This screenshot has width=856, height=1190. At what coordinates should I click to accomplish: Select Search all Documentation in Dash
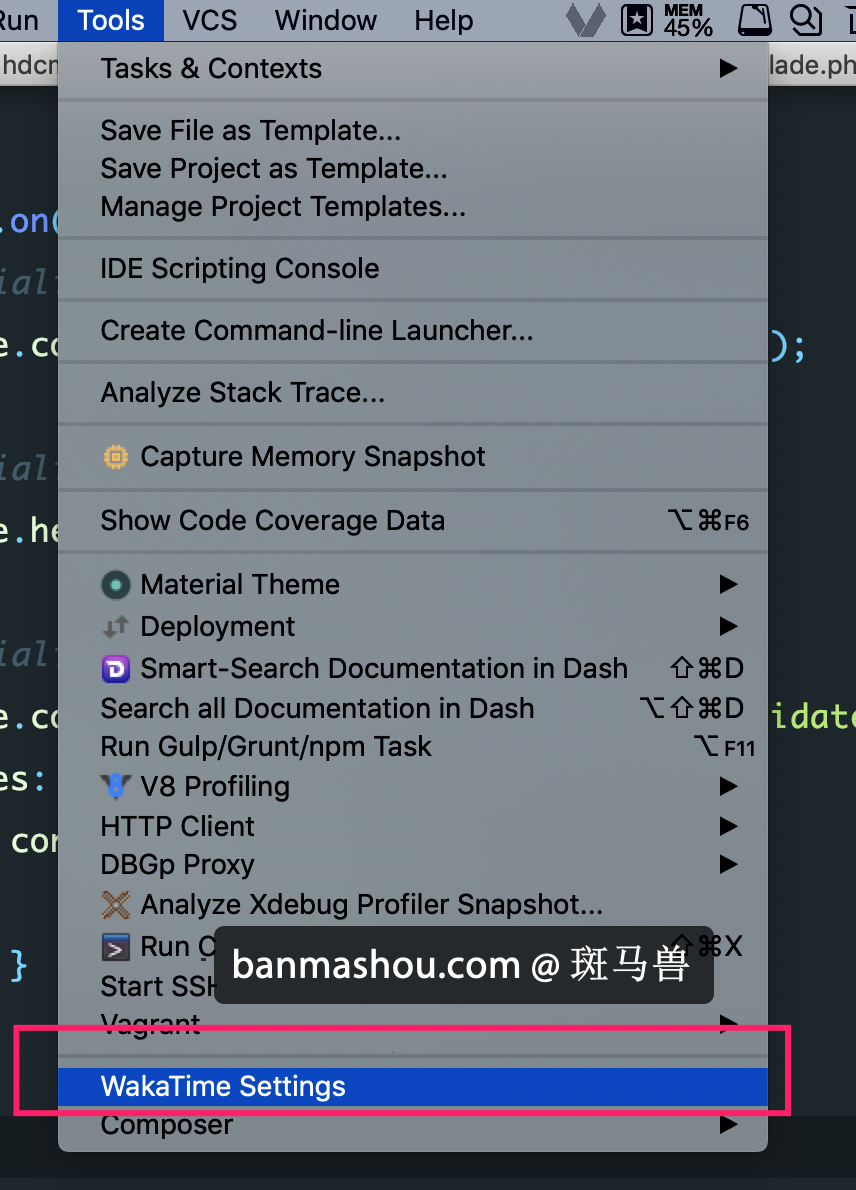(x=413, y=708)
